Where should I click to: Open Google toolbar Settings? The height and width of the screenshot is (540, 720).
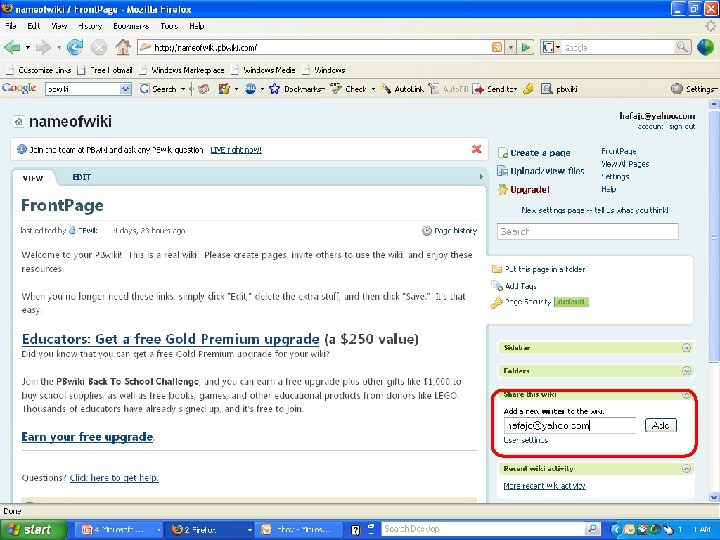pos(694,89)
